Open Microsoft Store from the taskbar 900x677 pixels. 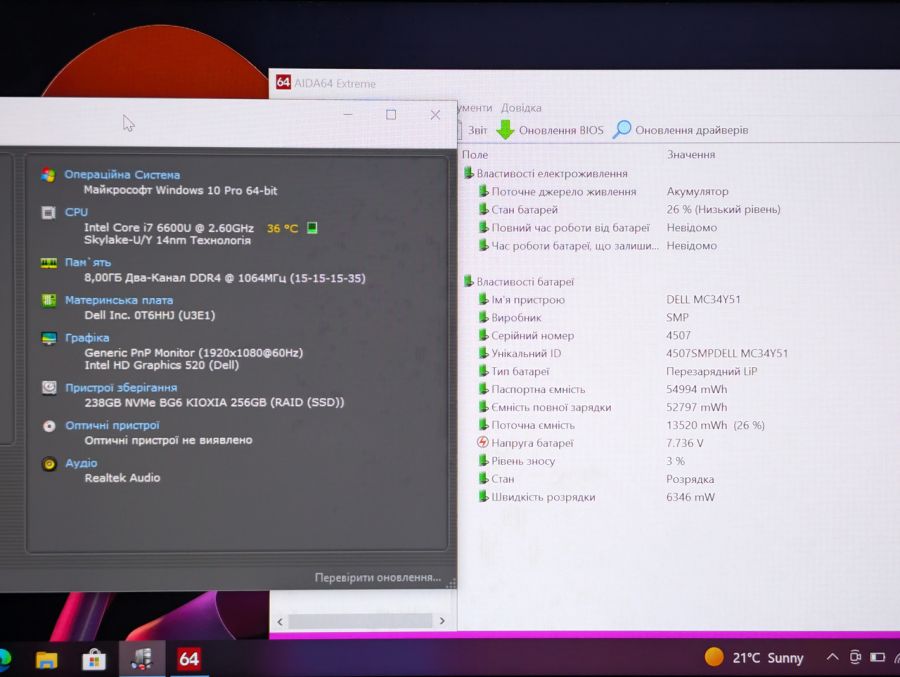click(94, 660)
